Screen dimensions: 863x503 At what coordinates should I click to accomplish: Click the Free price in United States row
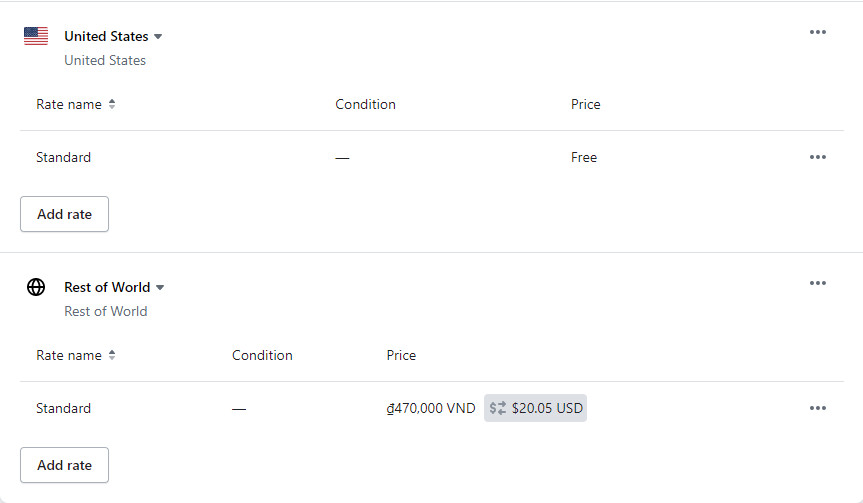584,157
